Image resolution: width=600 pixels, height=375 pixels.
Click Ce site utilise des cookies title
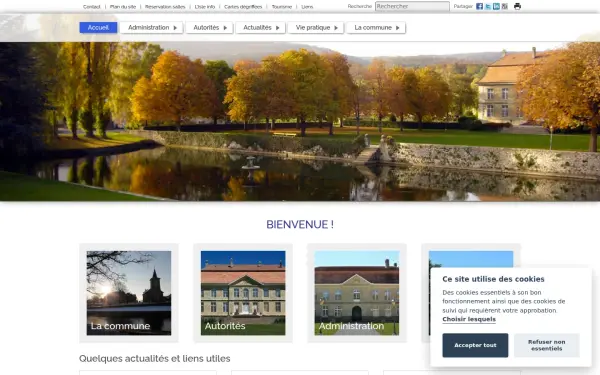click(x=493, y=279)
